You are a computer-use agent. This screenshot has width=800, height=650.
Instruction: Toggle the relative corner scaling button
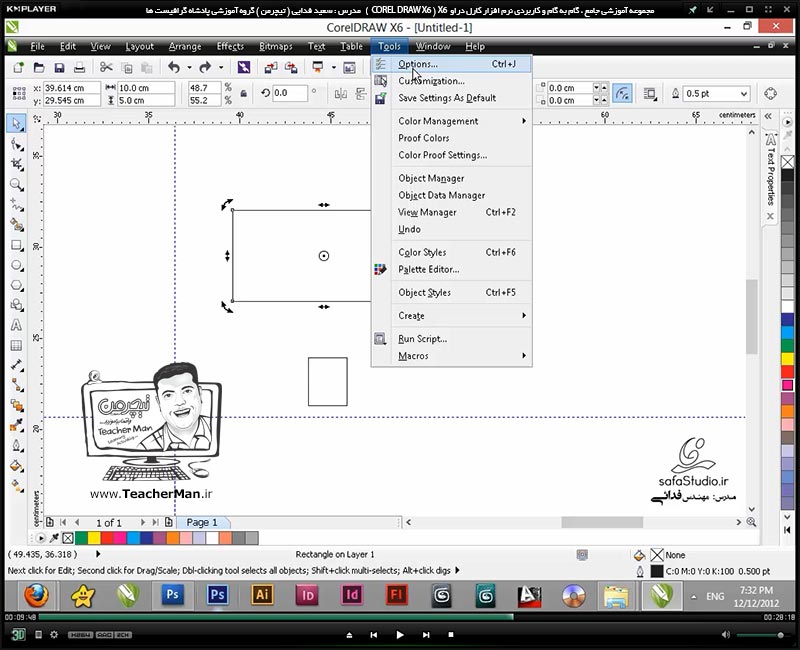coord(622,93)
